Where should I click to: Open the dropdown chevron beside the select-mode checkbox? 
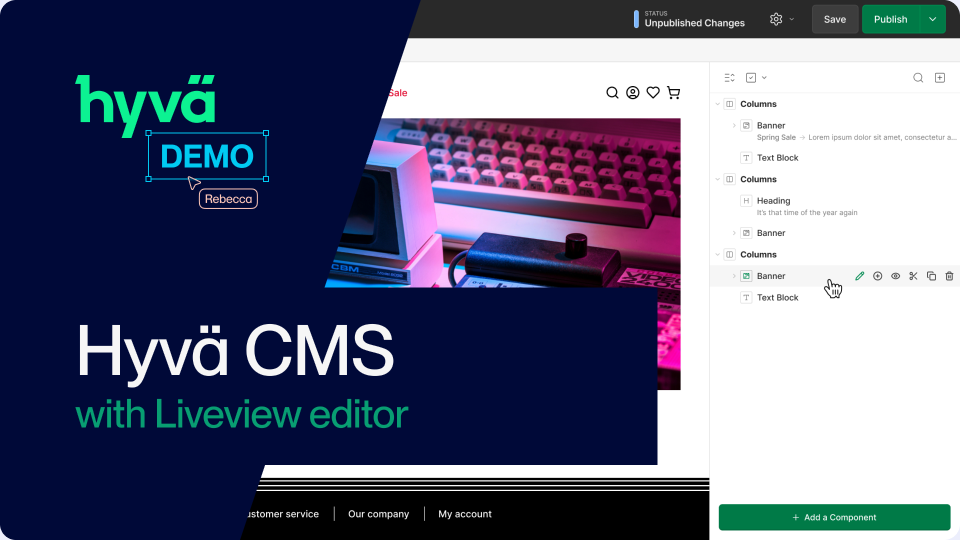tap(764, 78)
